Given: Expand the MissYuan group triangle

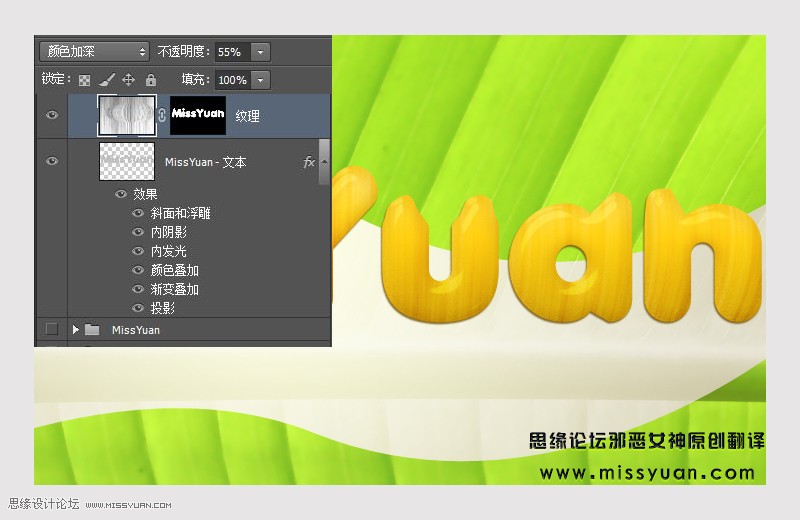Looking at the screenshot, I should tap(76, 330).
